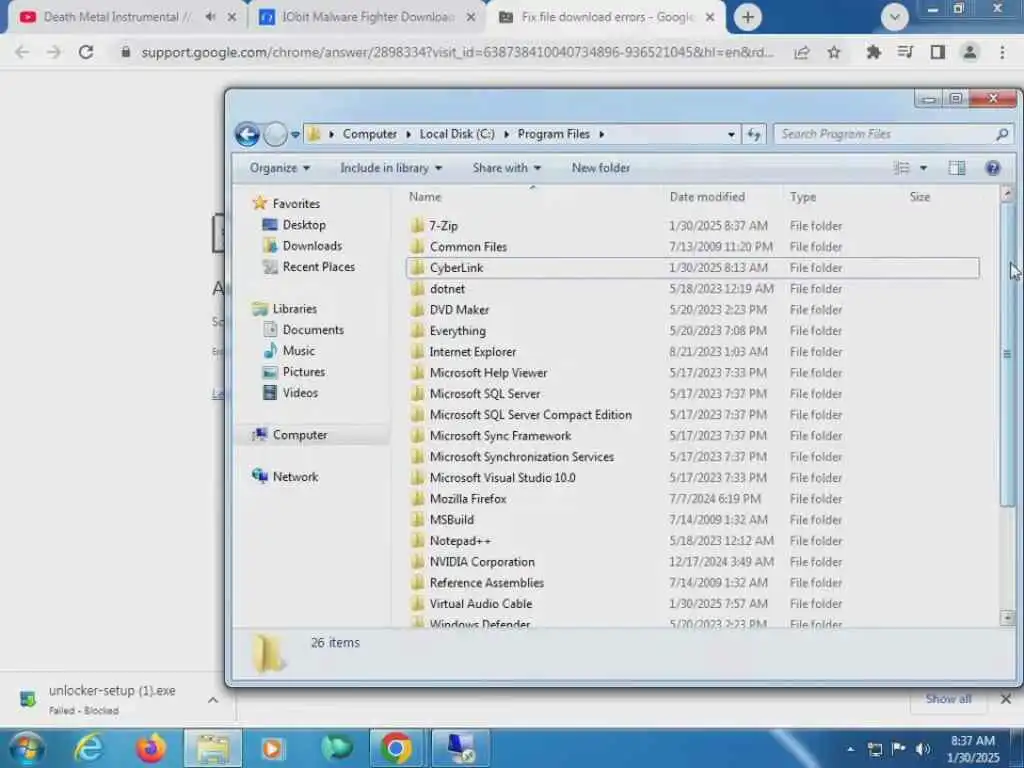The image size is (1024, 768).
Task: Open the Organize menu
Action: coord(280,168)
